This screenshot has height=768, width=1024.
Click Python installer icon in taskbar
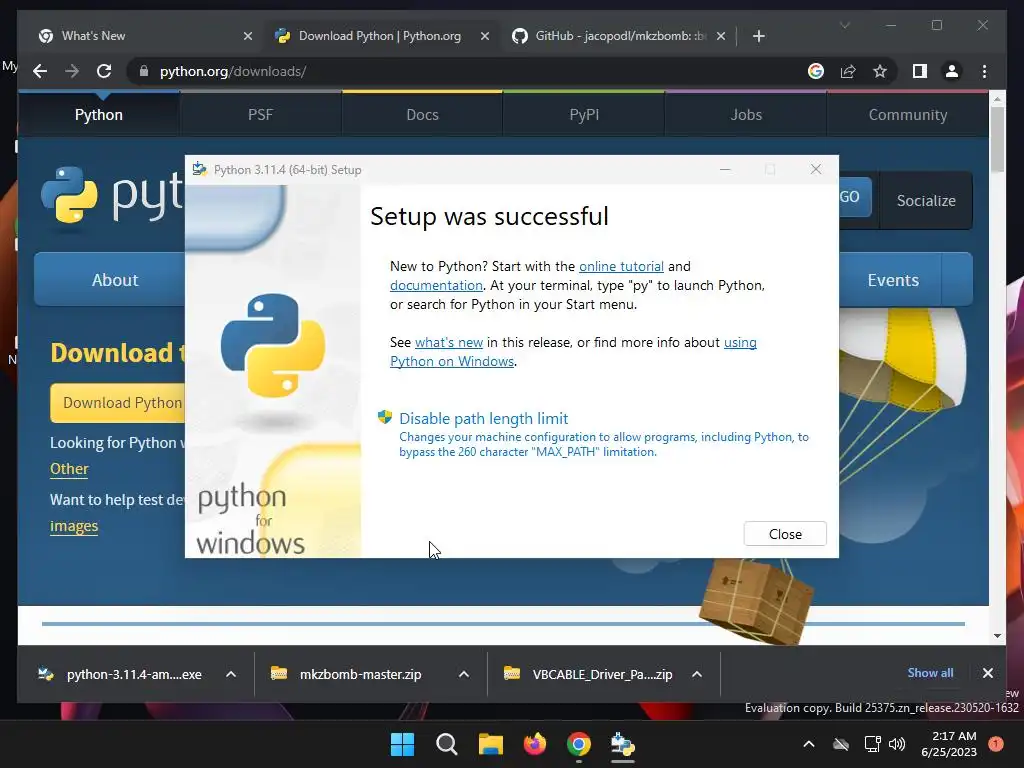623,744
